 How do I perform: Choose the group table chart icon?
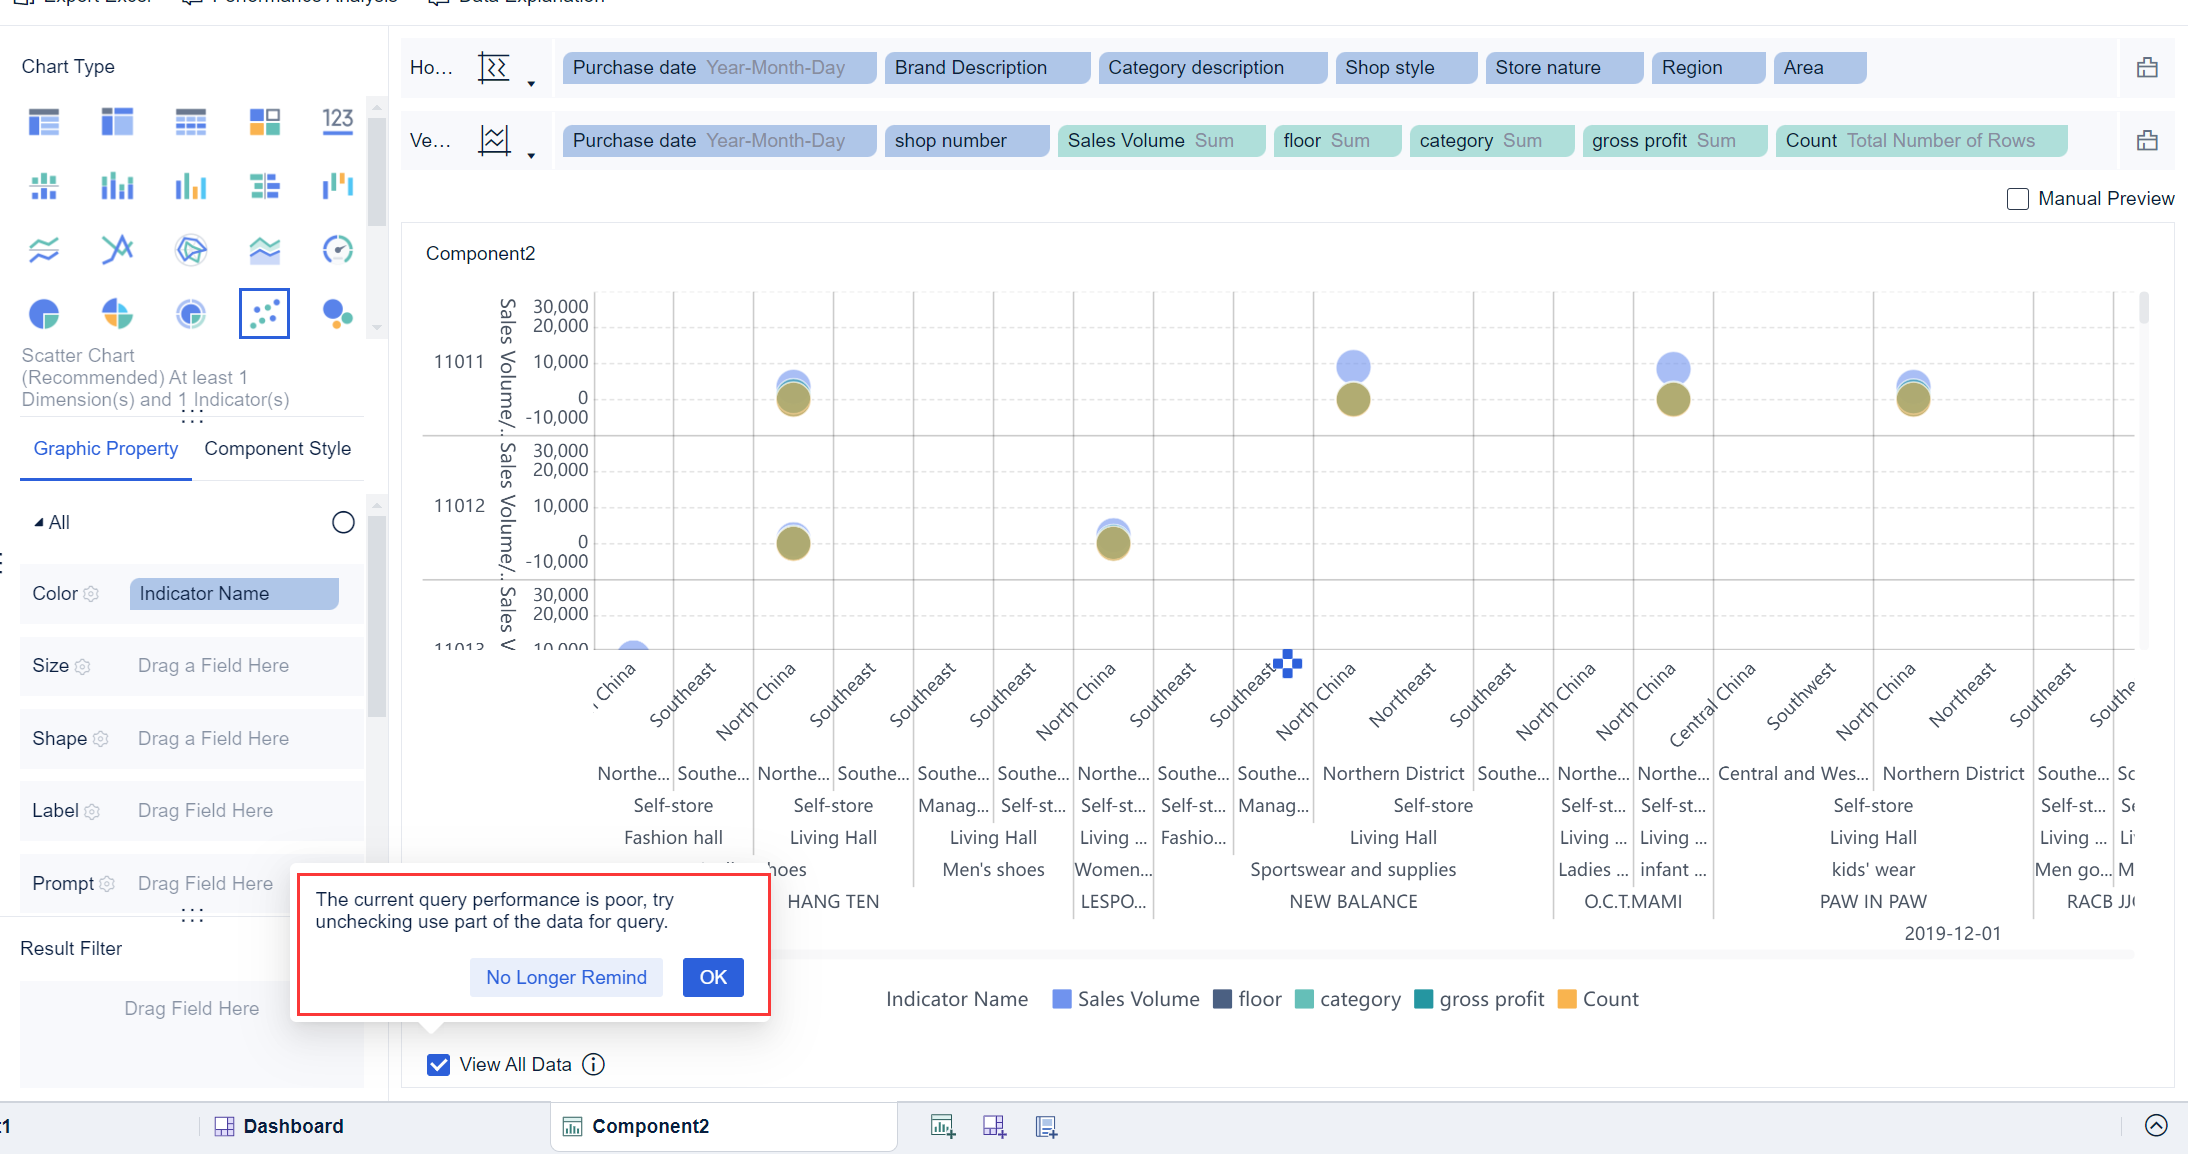pos(44,122)
